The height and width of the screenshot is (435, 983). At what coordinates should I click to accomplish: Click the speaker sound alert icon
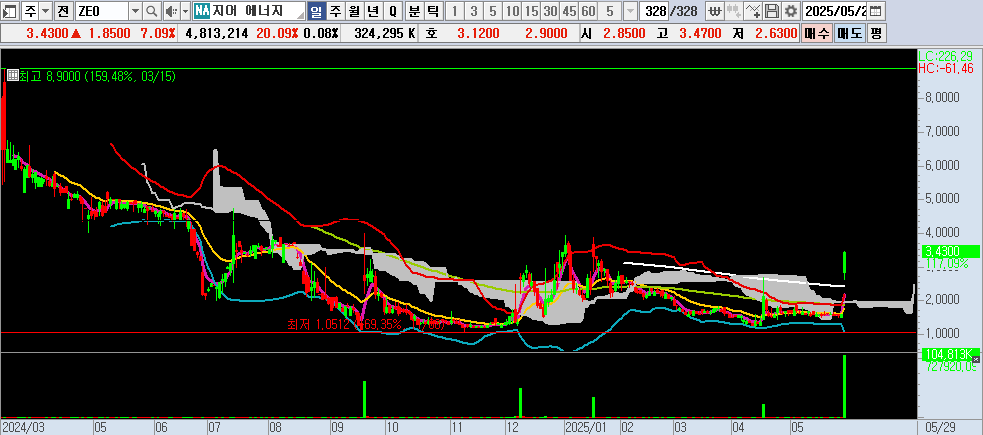pos(171,11)
